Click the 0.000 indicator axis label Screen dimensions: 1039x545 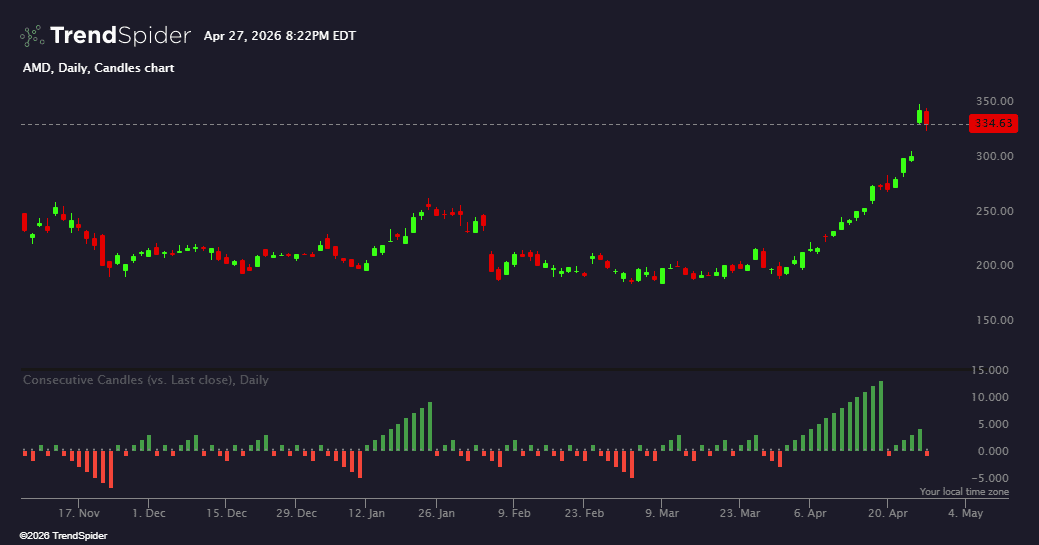click(993, 452)
